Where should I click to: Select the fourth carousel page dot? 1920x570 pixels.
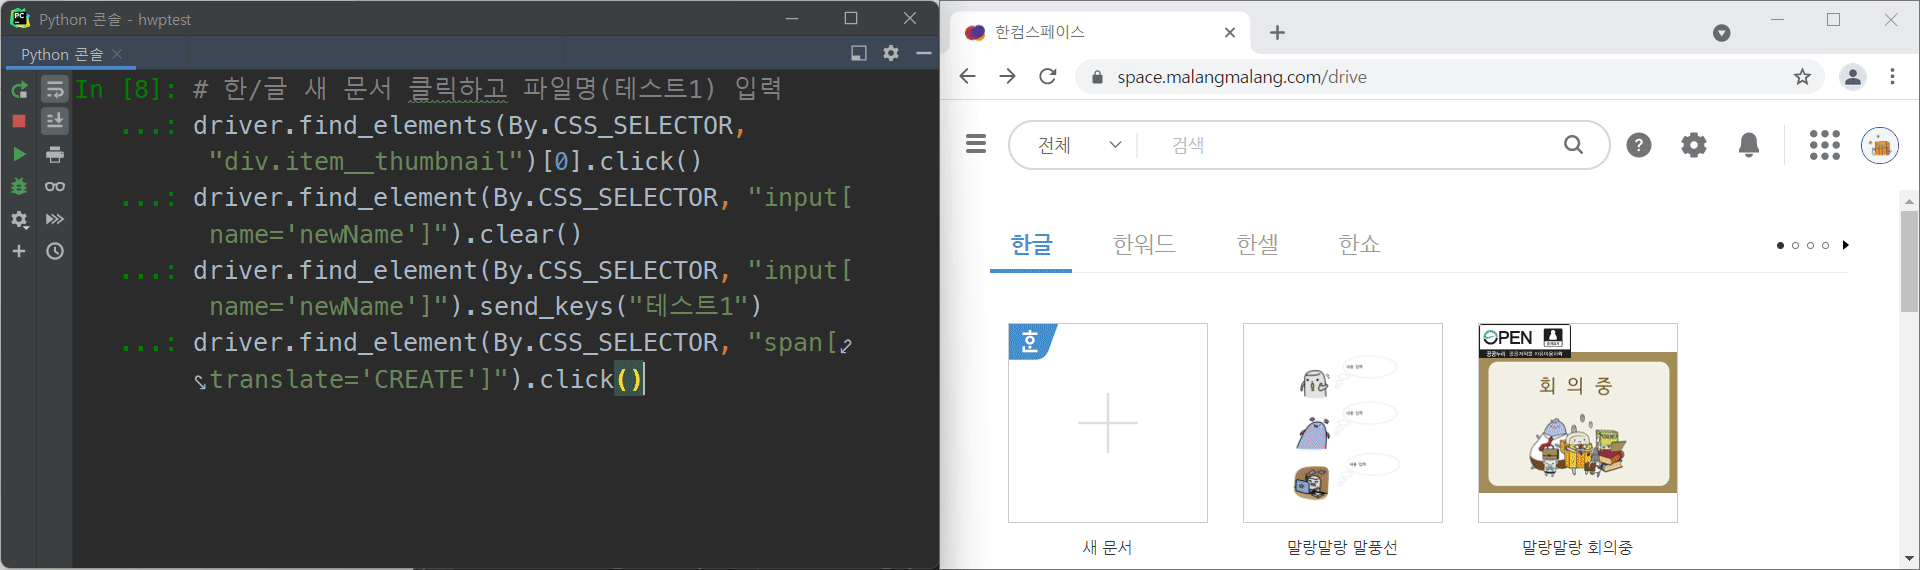coord(1825,245)
